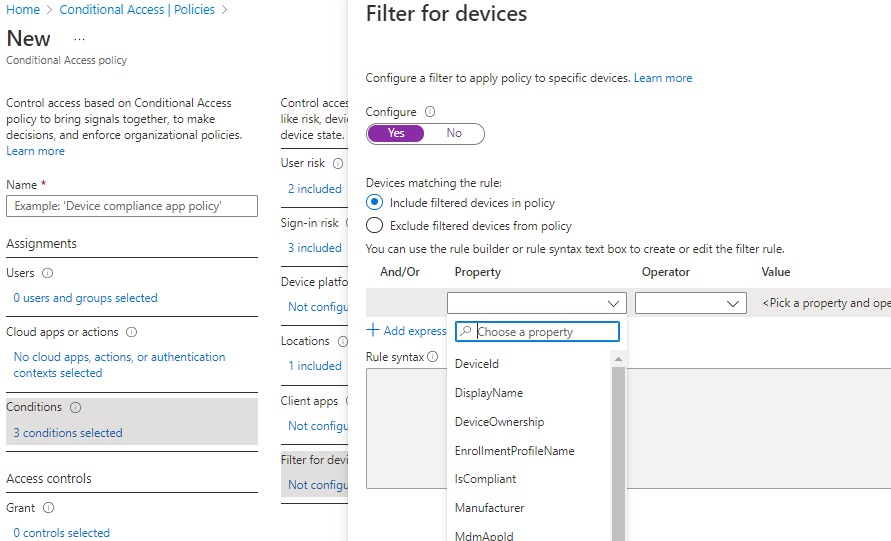Select IsCompliant in the property list
Image resolution: width=891 pixels, height=541 pixels.
(485, 479)
